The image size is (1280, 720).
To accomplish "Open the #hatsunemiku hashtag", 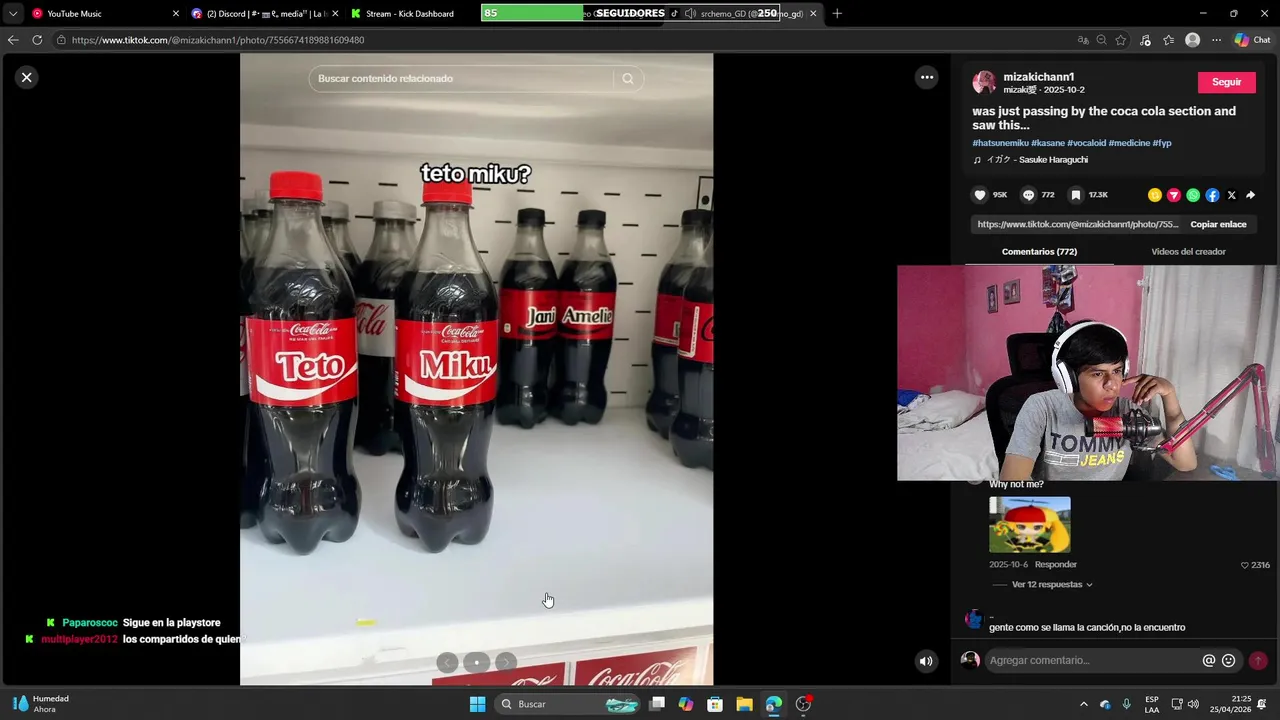I will pyautogui.click(x=1000, y=143).
